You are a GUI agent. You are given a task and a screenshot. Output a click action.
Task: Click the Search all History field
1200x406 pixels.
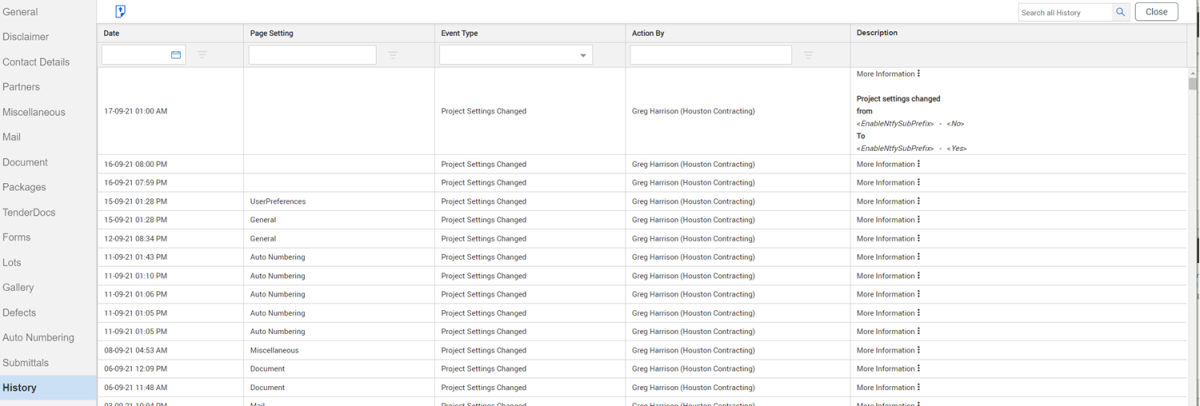[1064, 12]
